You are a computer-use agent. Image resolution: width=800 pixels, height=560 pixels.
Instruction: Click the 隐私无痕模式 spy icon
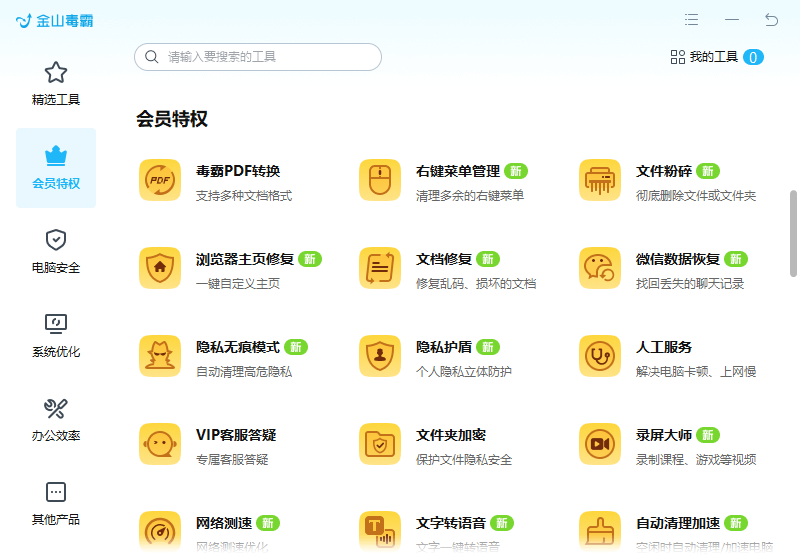pos(160,356)
